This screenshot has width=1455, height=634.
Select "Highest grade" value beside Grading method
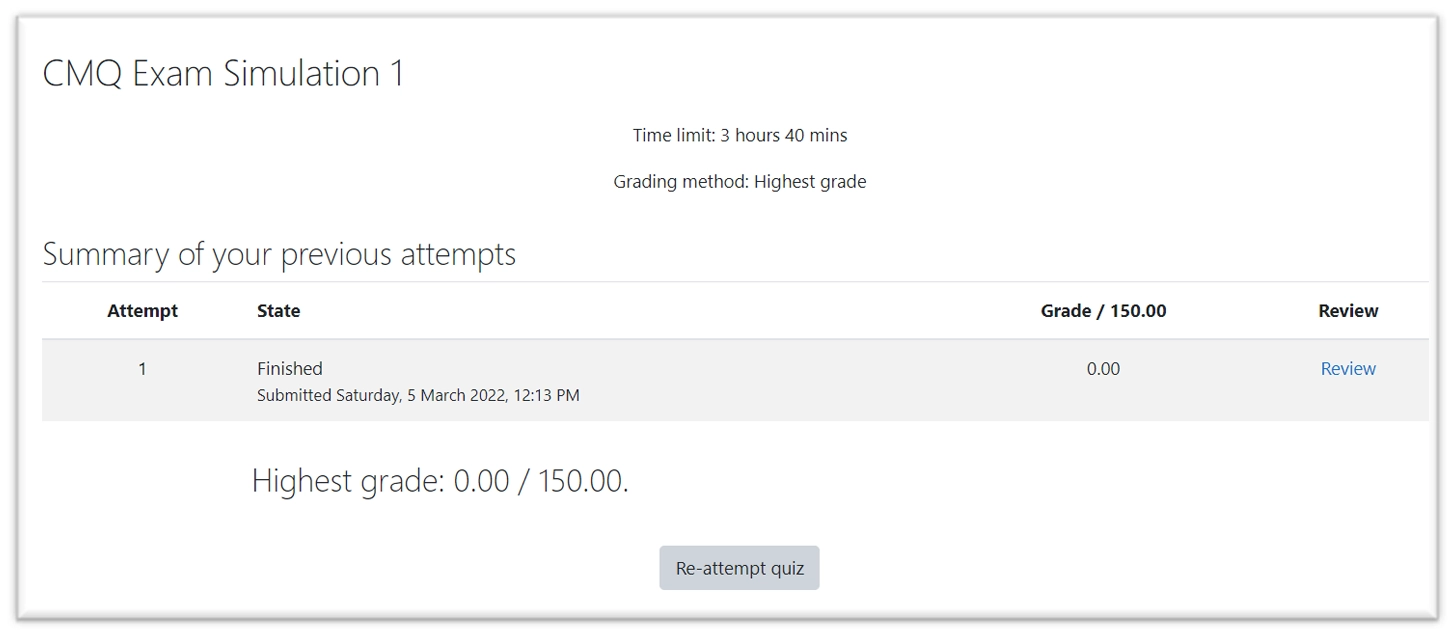coord(810,182)
